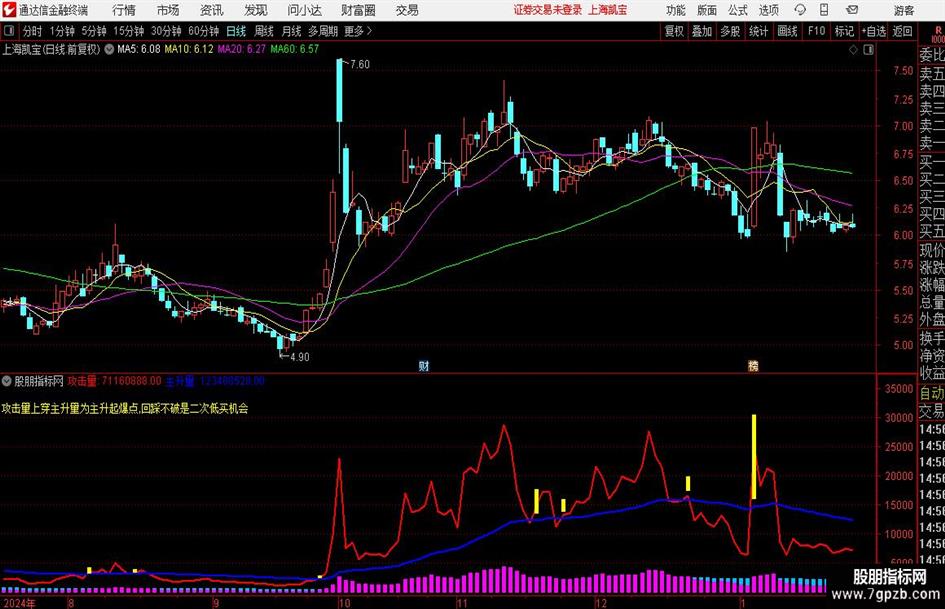Click the 2024年 date axis label
945x609 pixels.
tap(19, 603)
